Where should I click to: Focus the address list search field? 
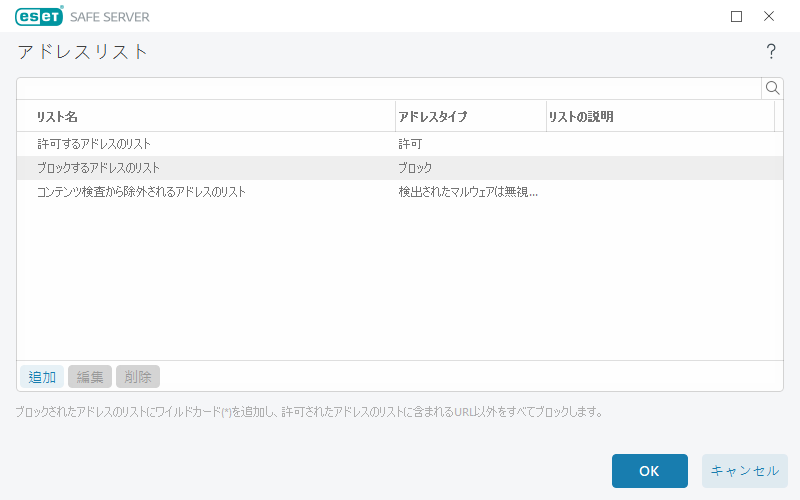[x=388, y=88]
